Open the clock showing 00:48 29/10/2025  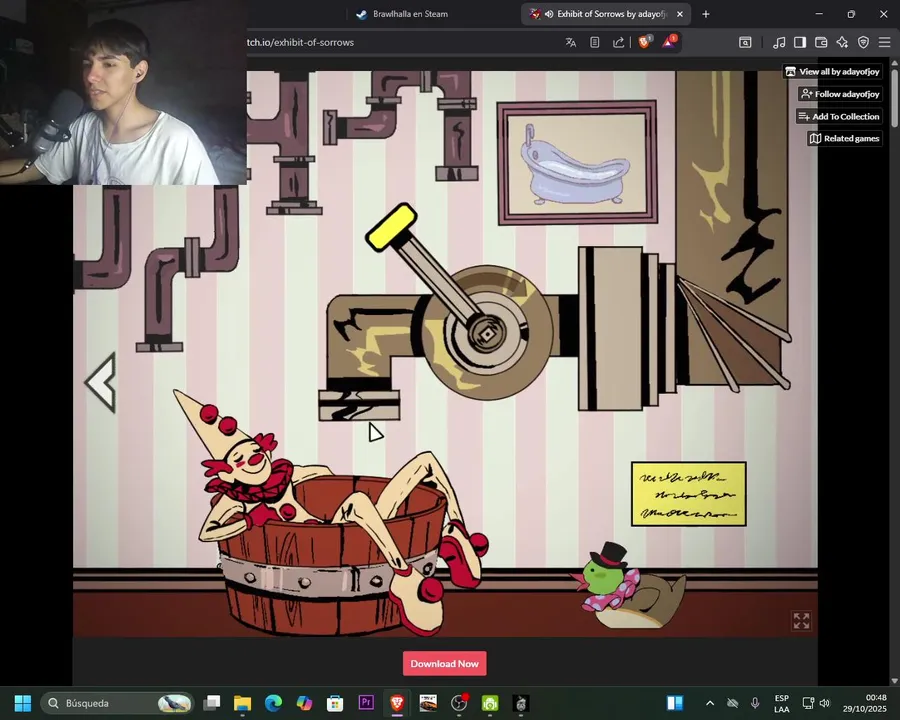point(864,703)
